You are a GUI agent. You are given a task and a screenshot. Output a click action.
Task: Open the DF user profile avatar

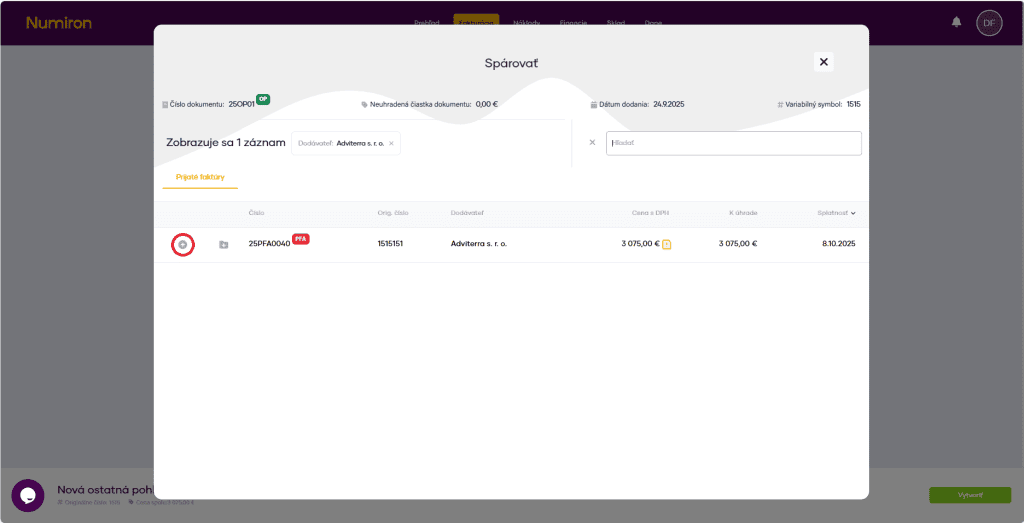click(x=989, y=22)
